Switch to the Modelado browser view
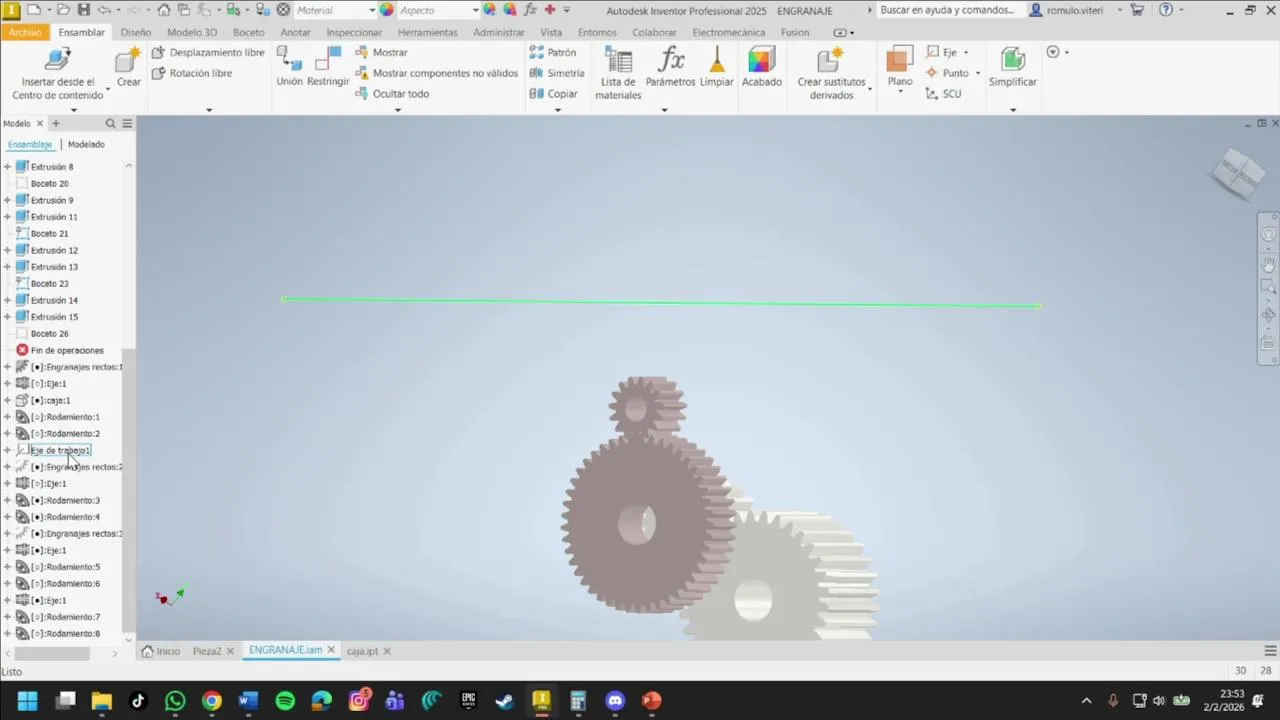This screenshot has width=1280, height=720. click(86, 145)
